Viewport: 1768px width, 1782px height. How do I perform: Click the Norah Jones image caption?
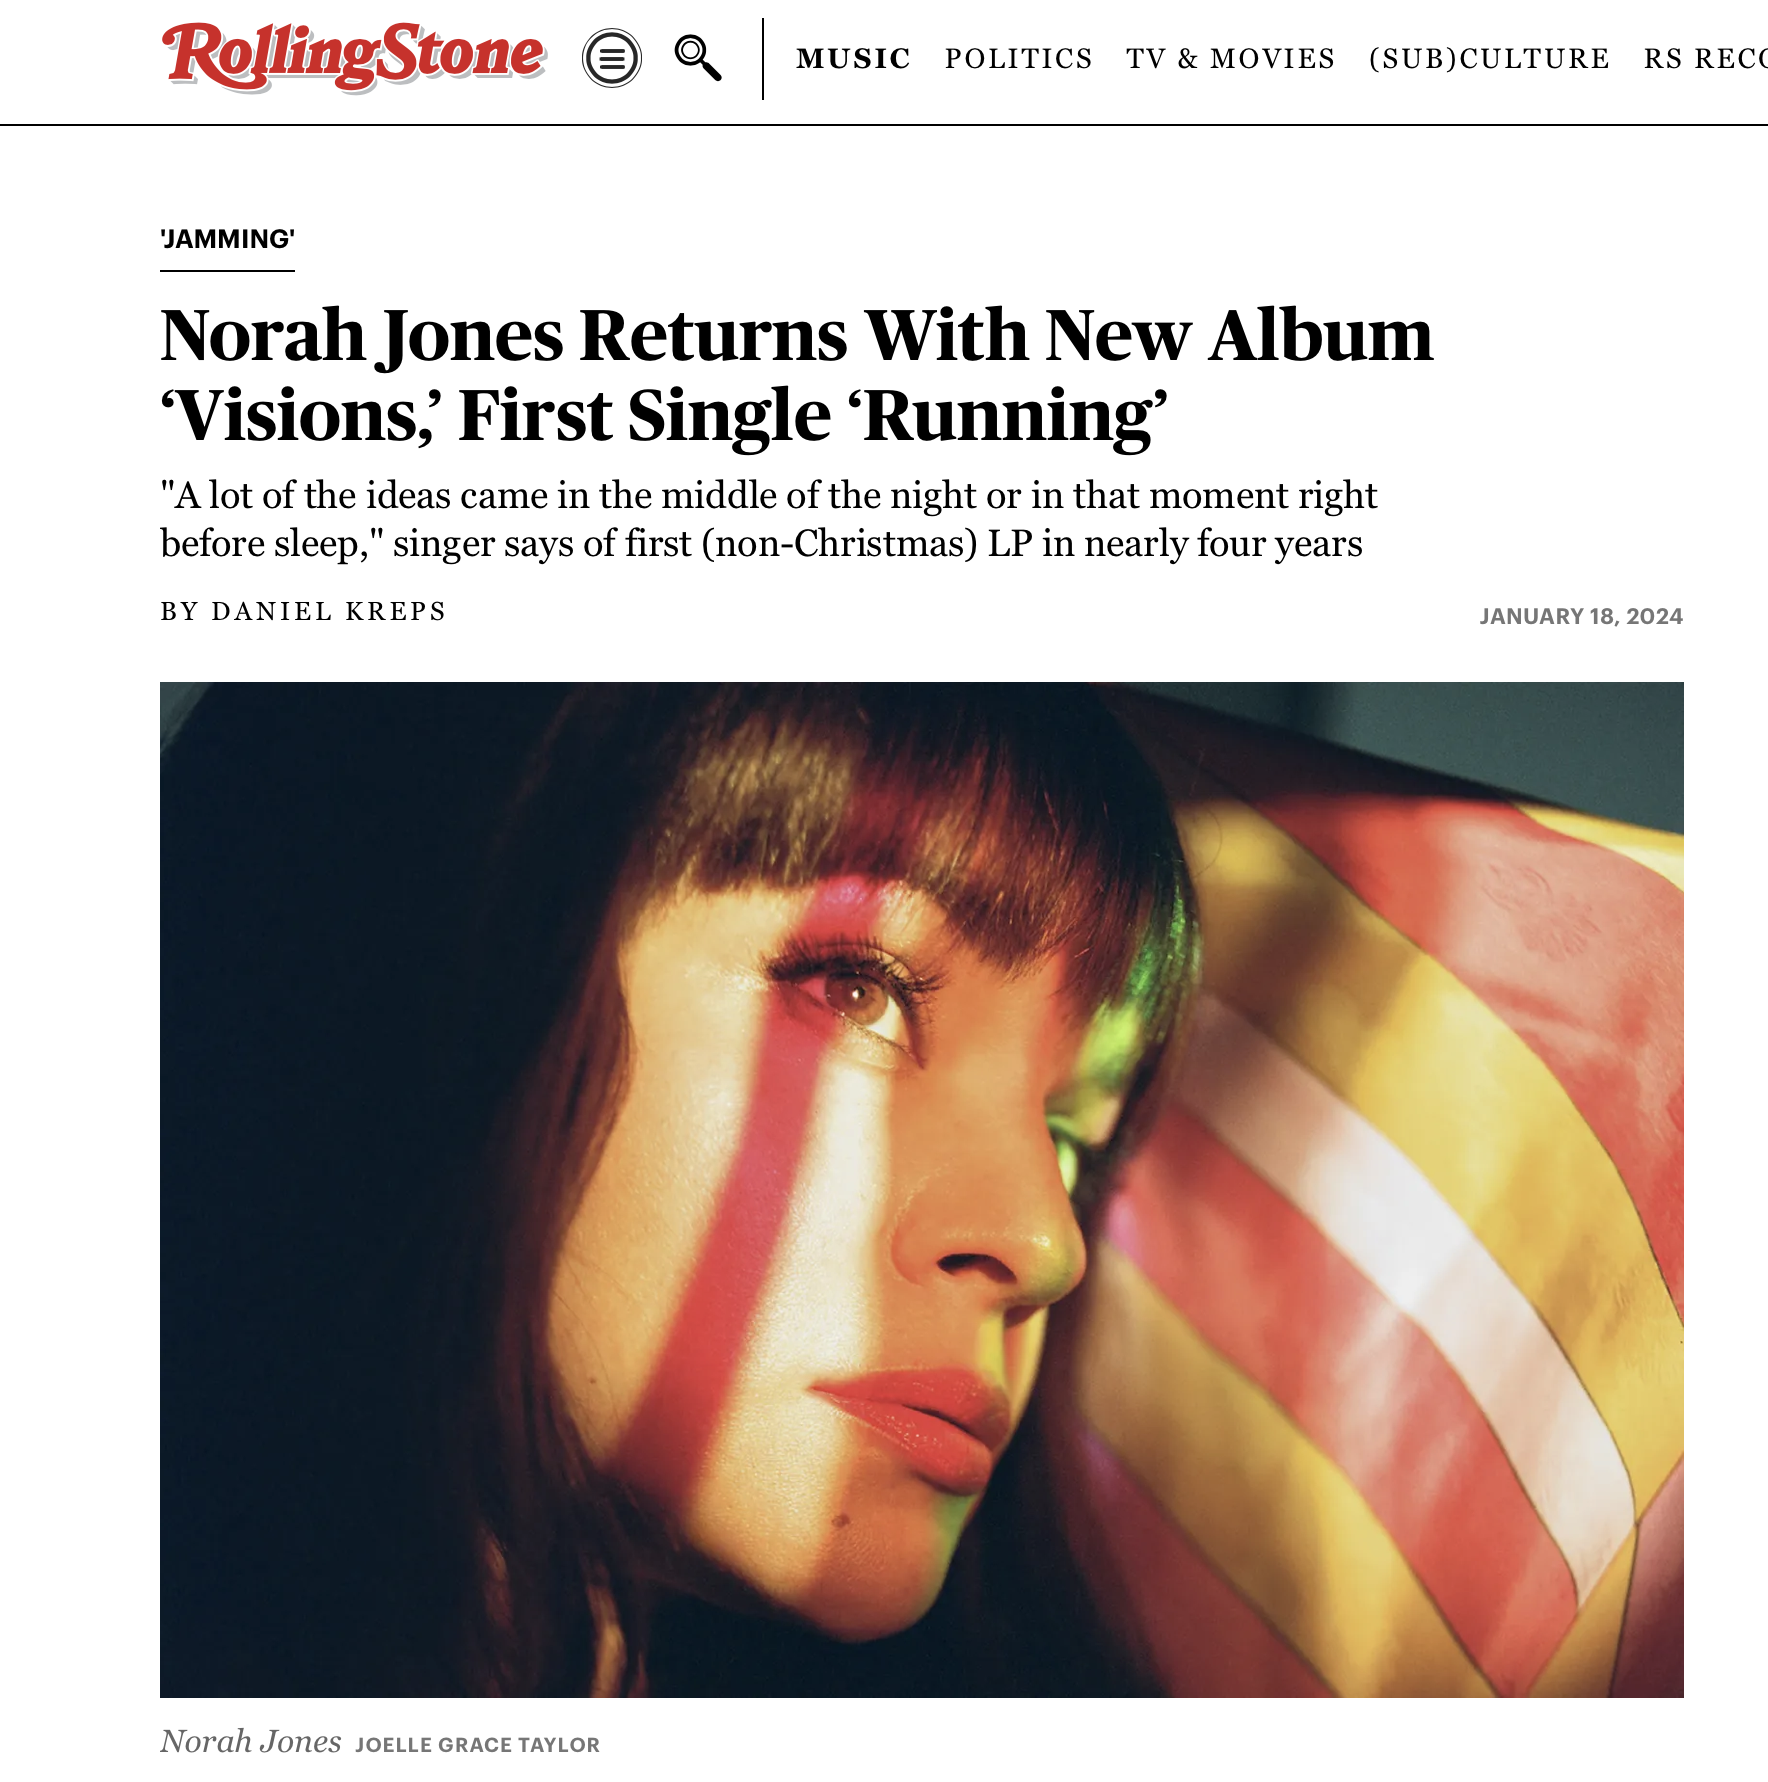click(x=251, y=1742)
